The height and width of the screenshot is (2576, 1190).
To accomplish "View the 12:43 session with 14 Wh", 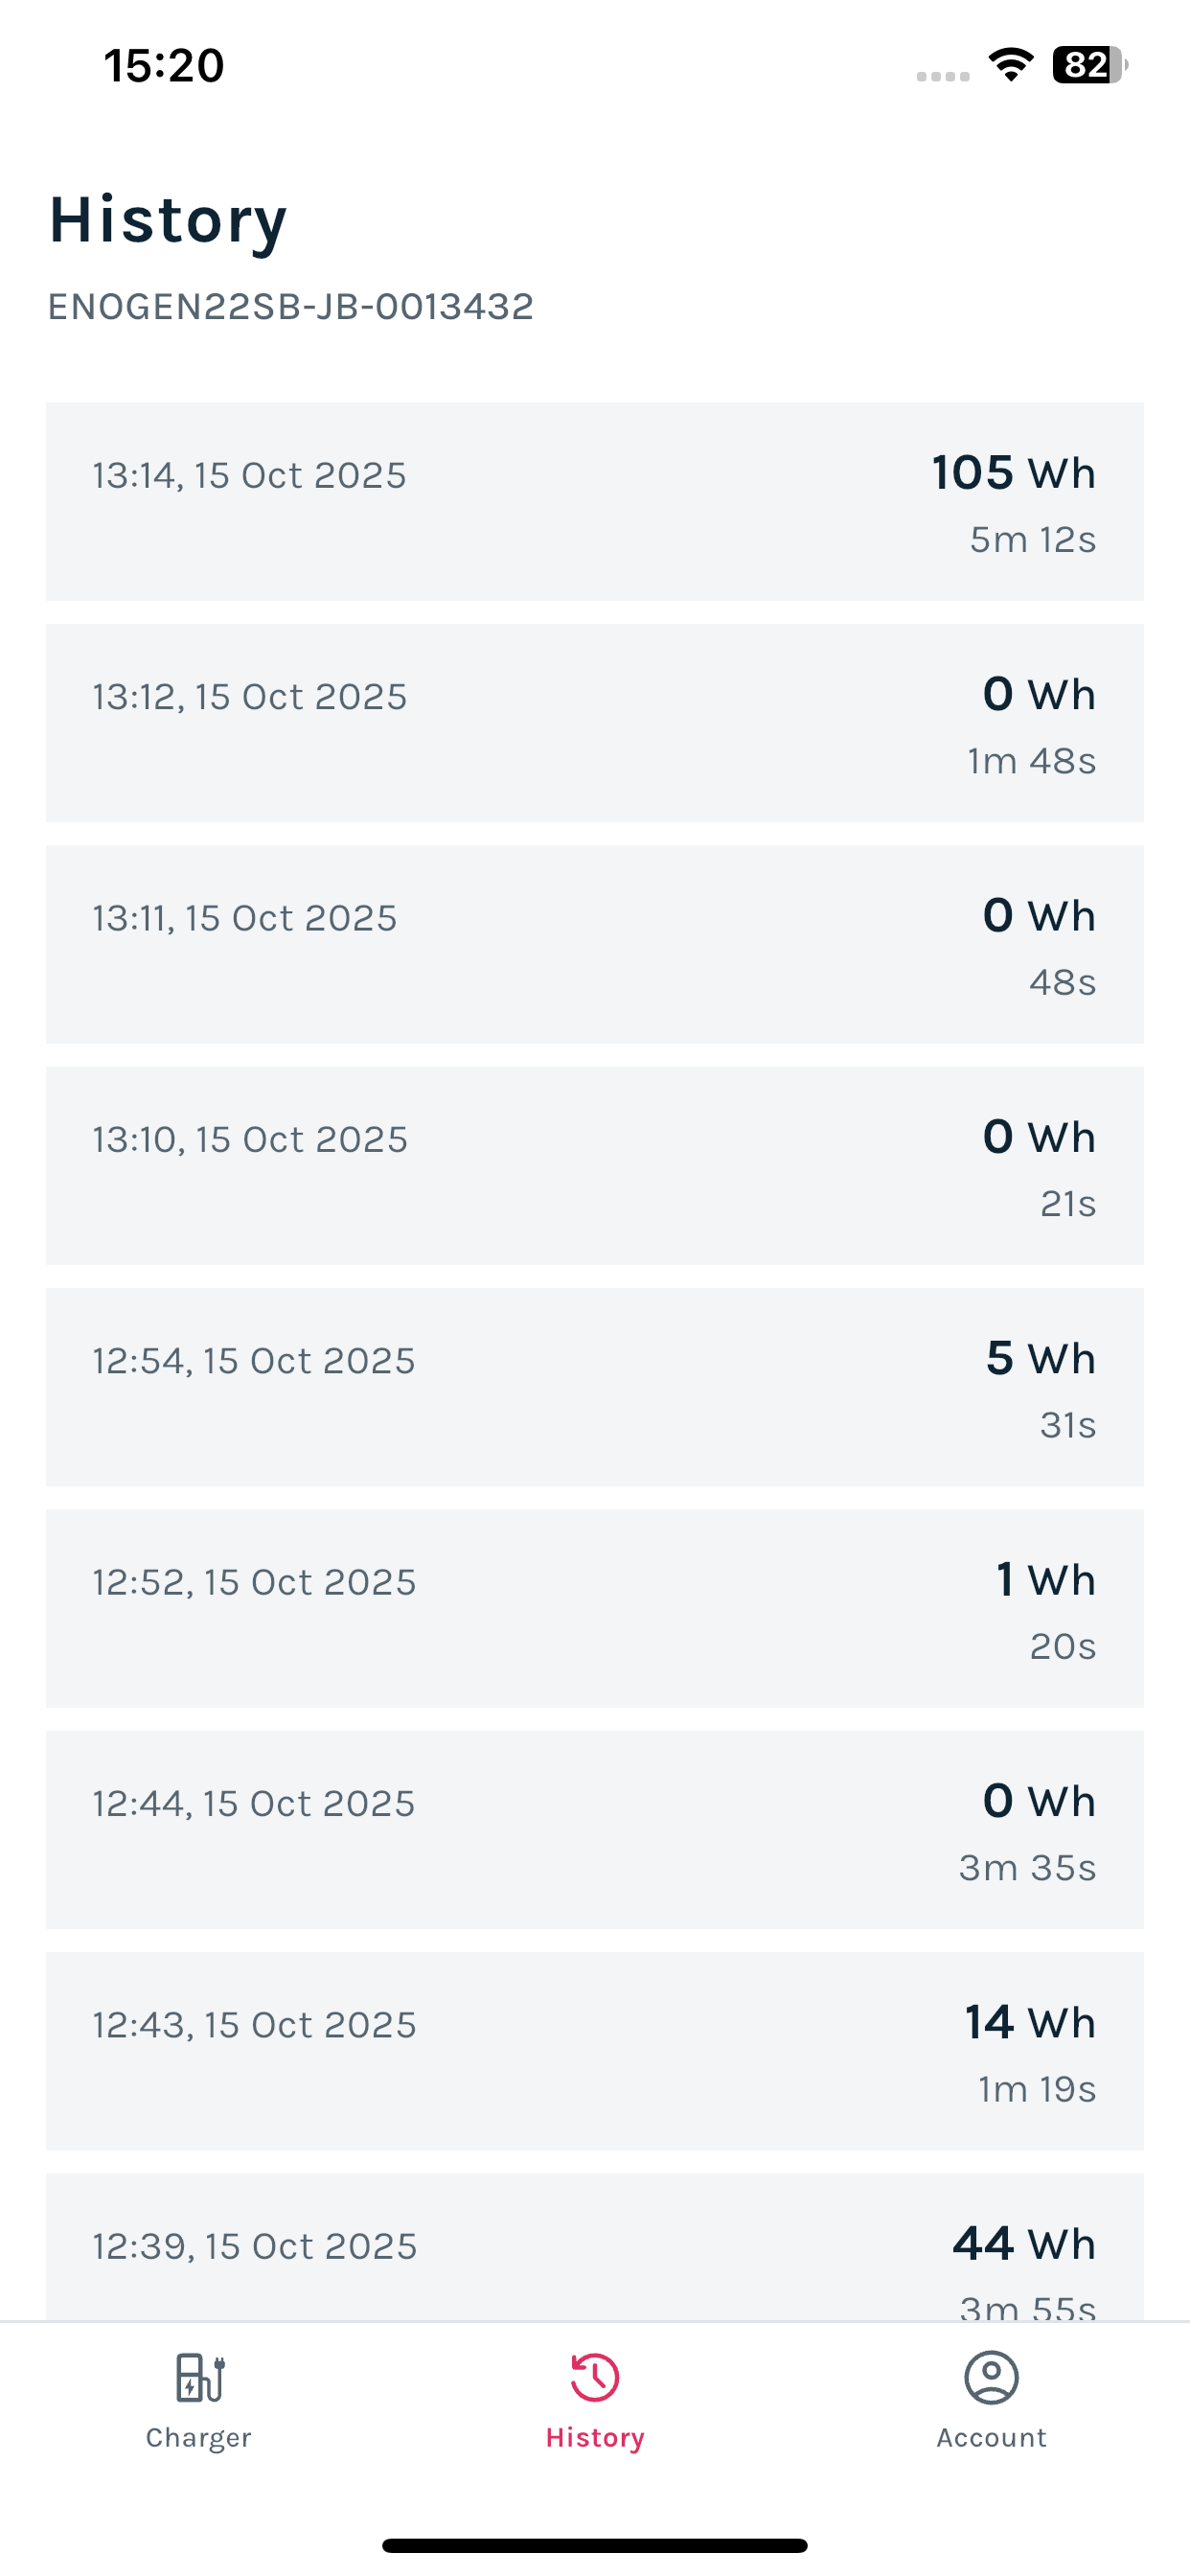I will tap(595, 2051).
